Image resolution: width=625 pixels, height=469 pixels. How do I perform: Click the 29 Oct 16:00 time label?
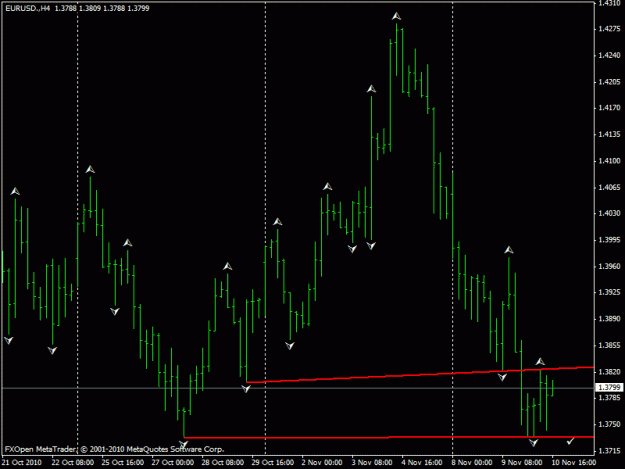tap(273, 462)
